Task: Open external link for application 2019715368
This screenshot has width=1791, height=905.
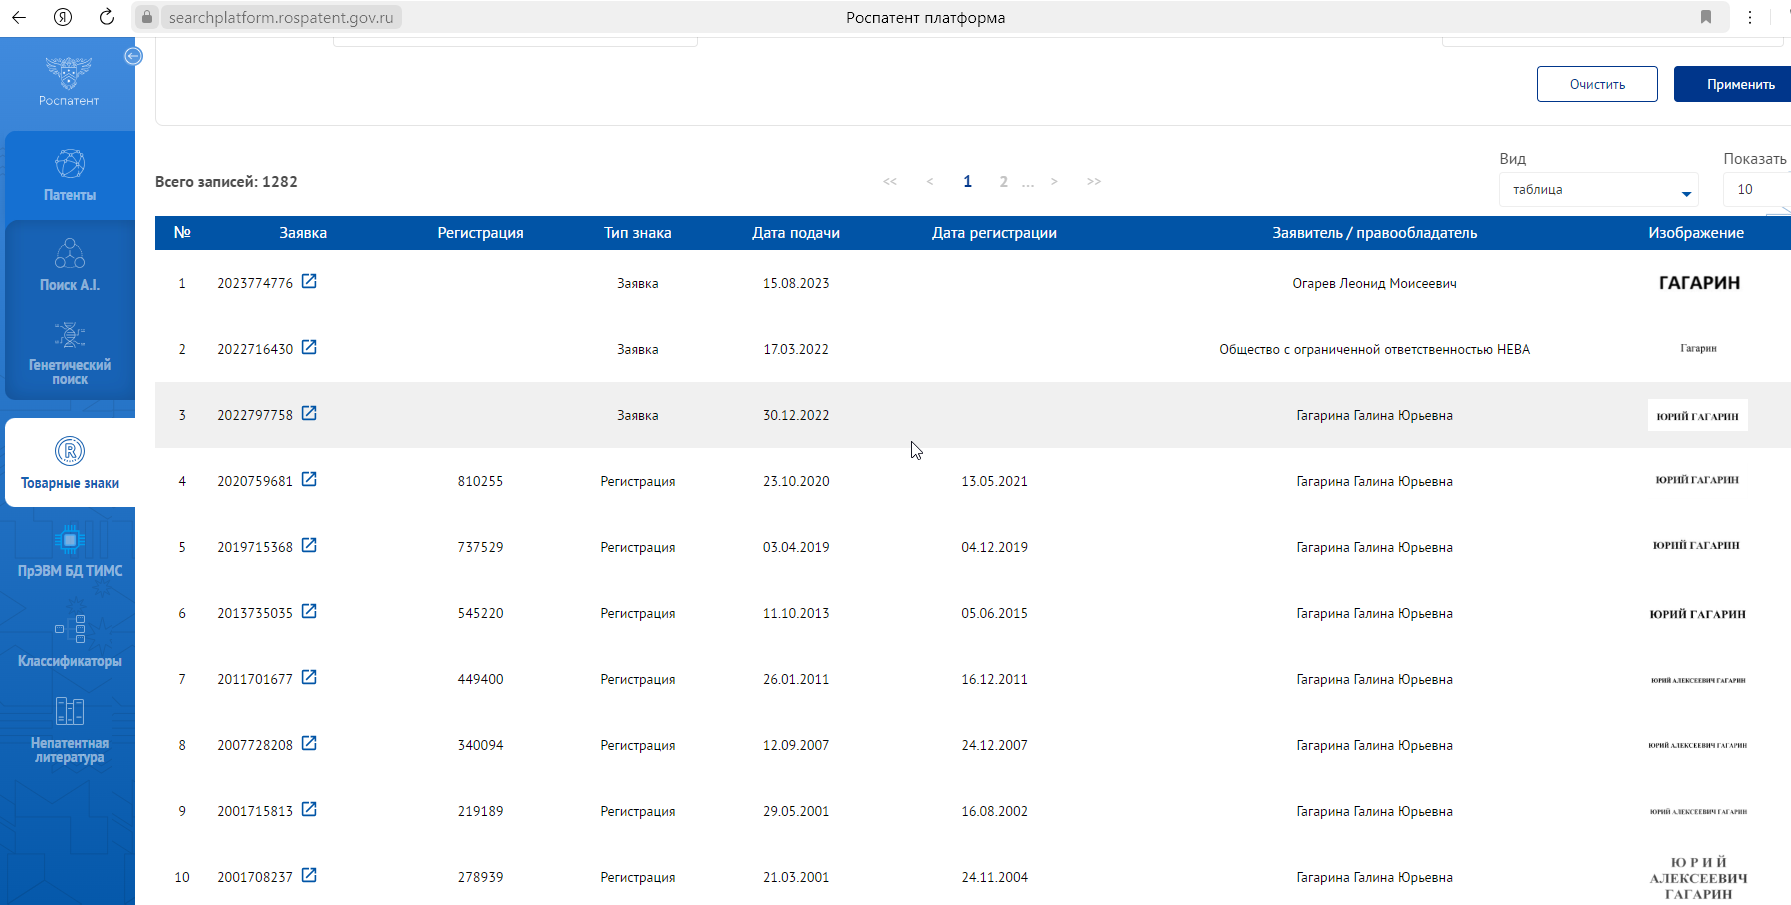Action: tap(309, 546)
